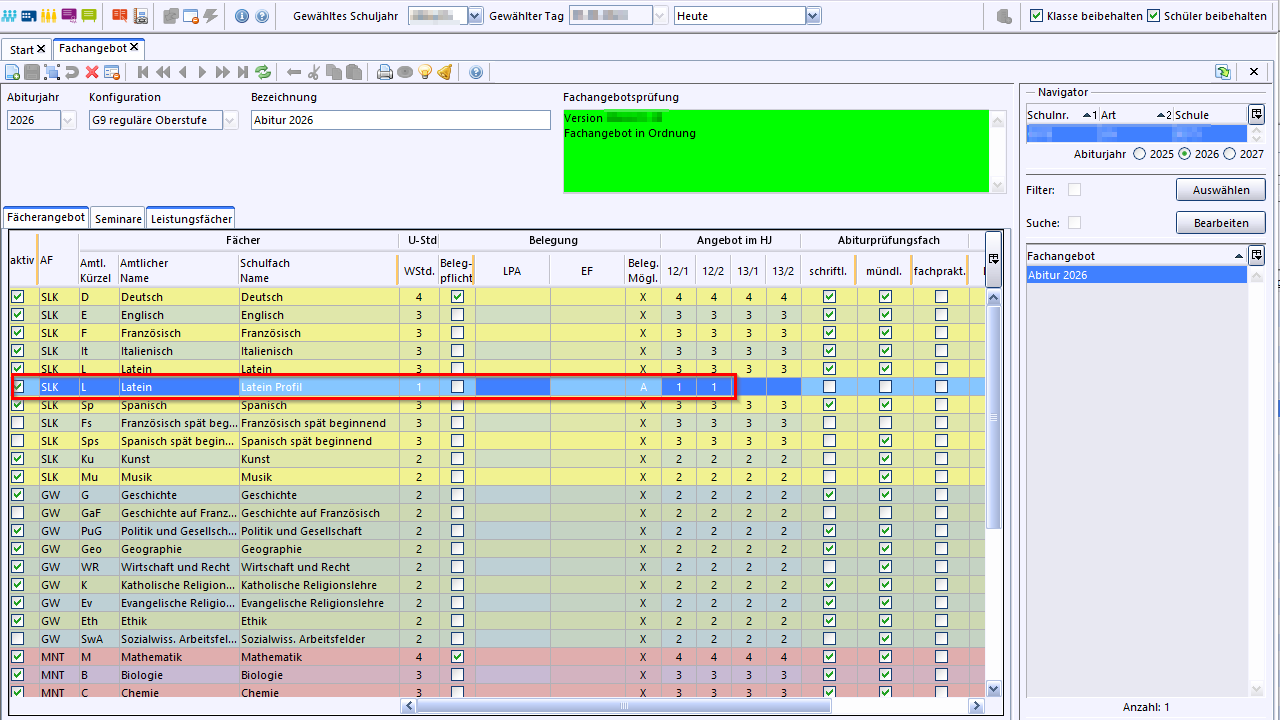The height and width of the screenshot is (720, 1280).
Task: Open the Konfiguration G9 reguläre Oberstufe dropdown
Action: [230, 120]
